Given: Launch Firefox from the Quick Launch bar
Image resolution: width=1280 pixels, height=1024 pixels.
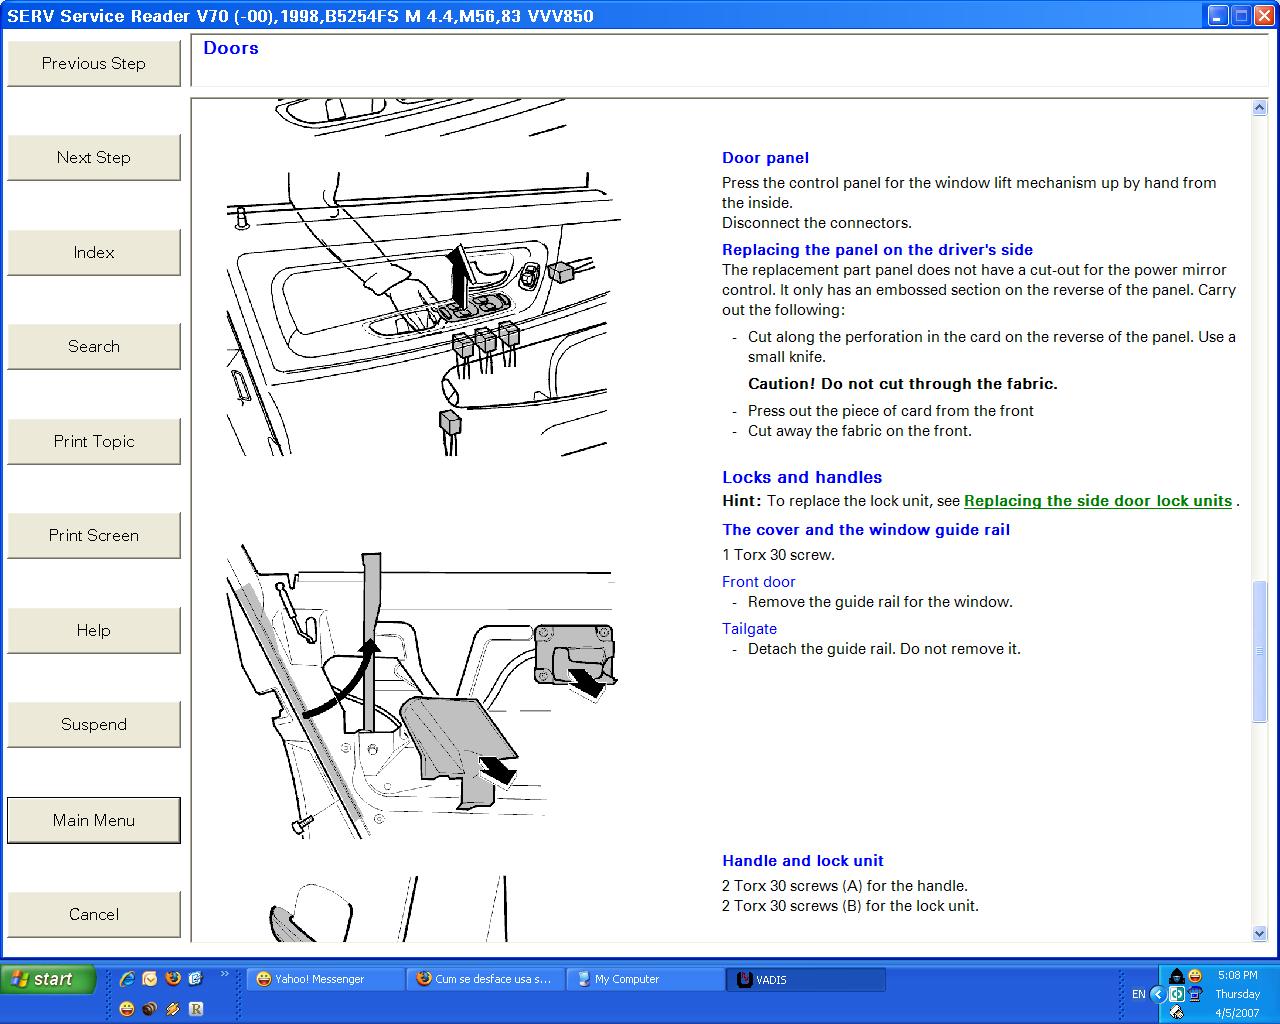Looking at the screenshot, I should coord(173,978).
